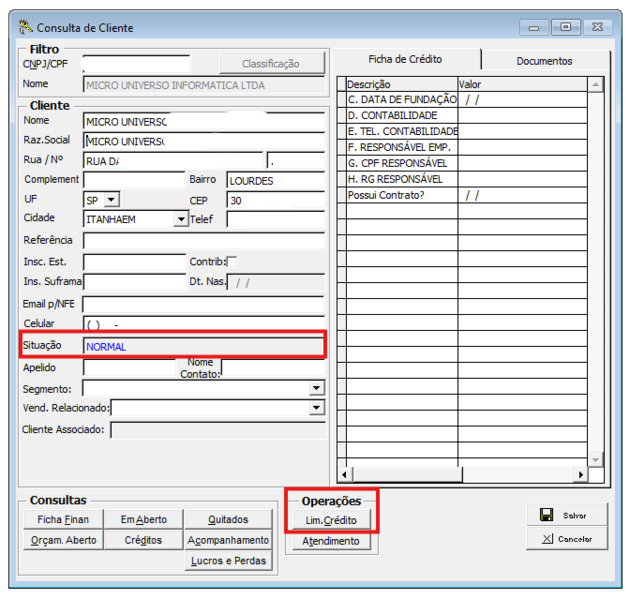Click the Valor column header
This screenshot has width=630, height=599.
coord(522,84)
